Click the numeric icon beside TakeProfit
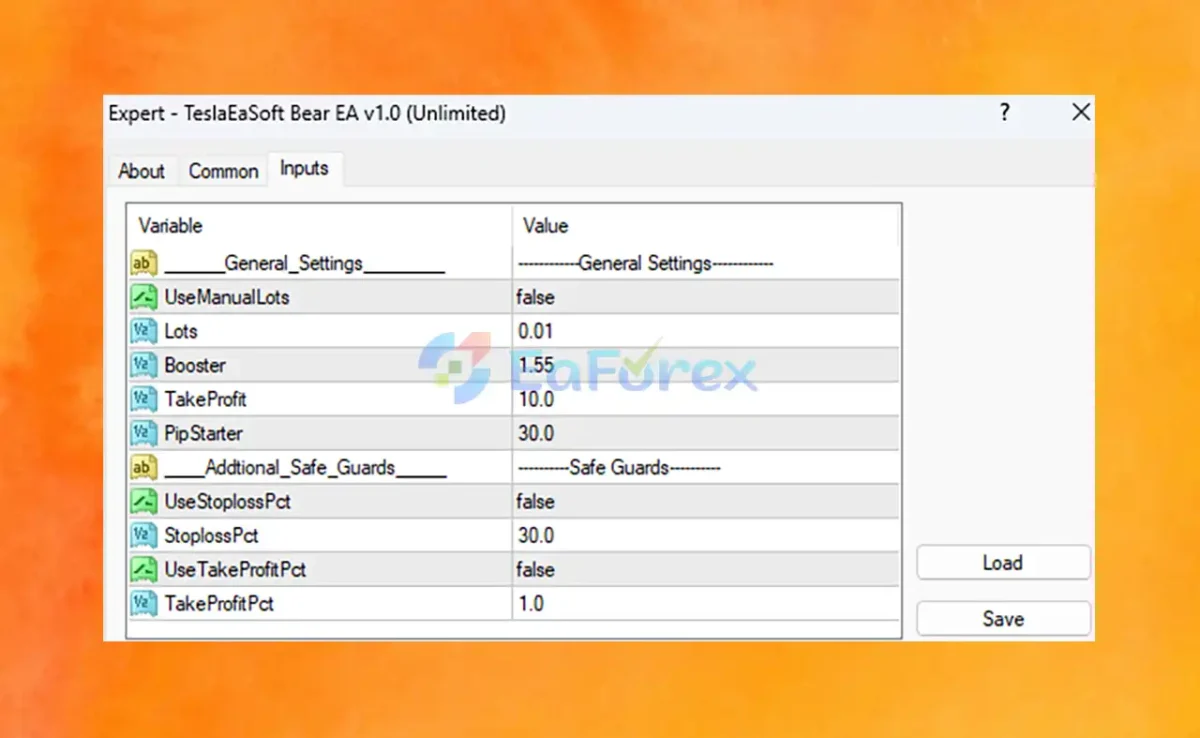This screenshot has width=1200, height=738. 144,399
